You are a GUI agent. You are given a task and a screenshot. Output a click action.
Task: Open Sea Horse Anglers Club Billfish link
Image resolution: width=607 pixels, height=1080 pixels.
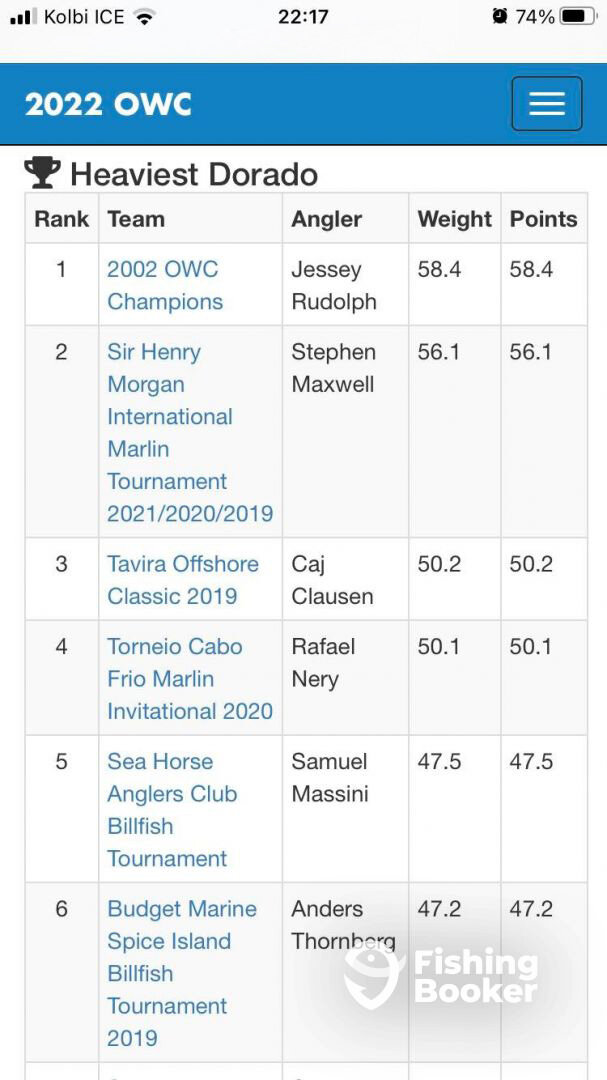[172, 810]
